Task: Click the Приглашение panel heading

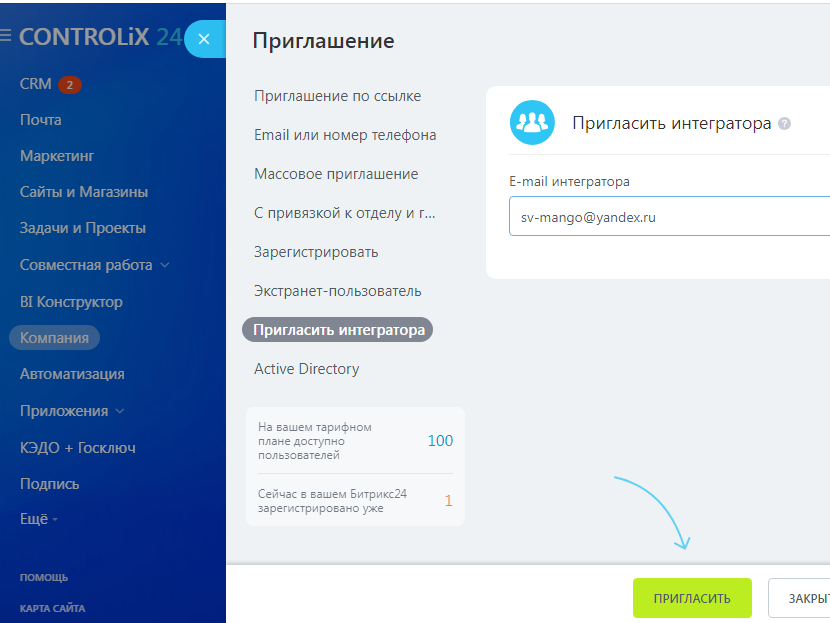Action: (x=323, y=41)
